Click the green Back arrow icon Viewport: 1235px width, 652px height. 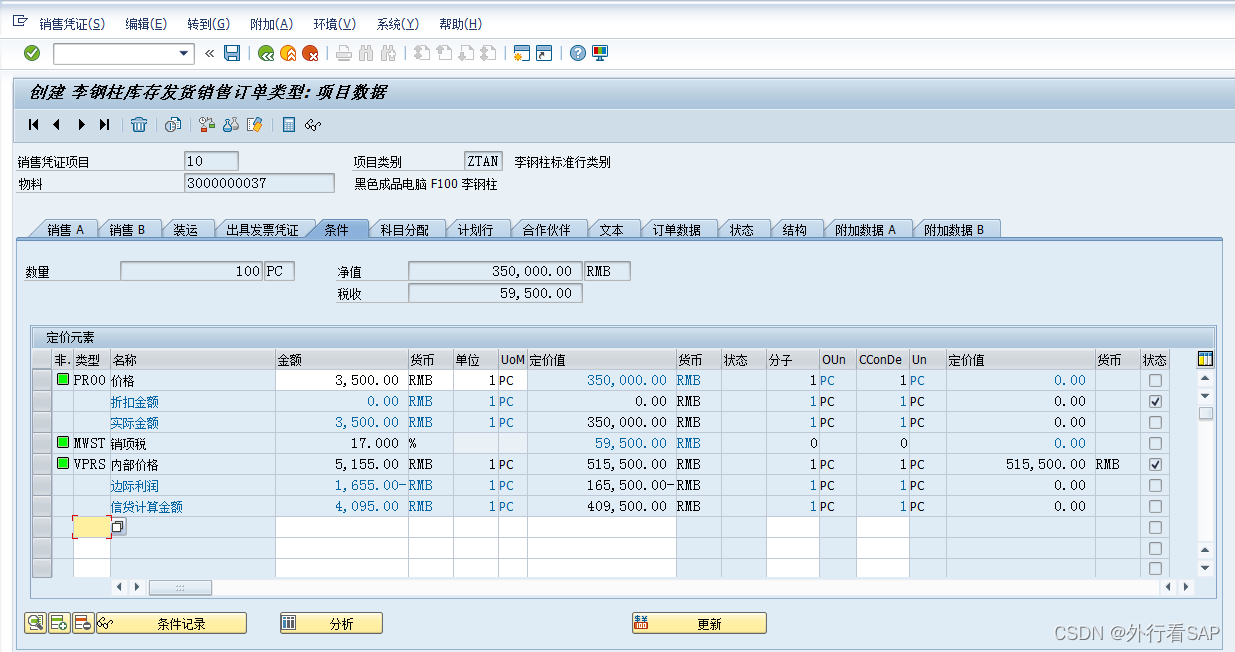pyautogui.click(x=266, y=53)
